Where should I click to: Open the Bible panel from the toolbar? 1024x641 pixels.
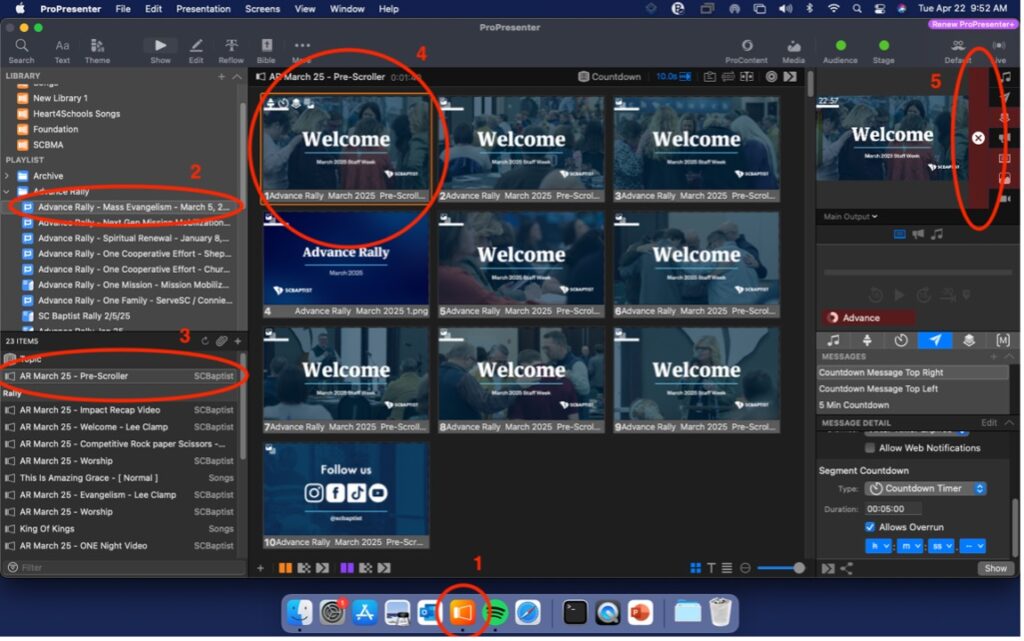[x=266, y=51]
